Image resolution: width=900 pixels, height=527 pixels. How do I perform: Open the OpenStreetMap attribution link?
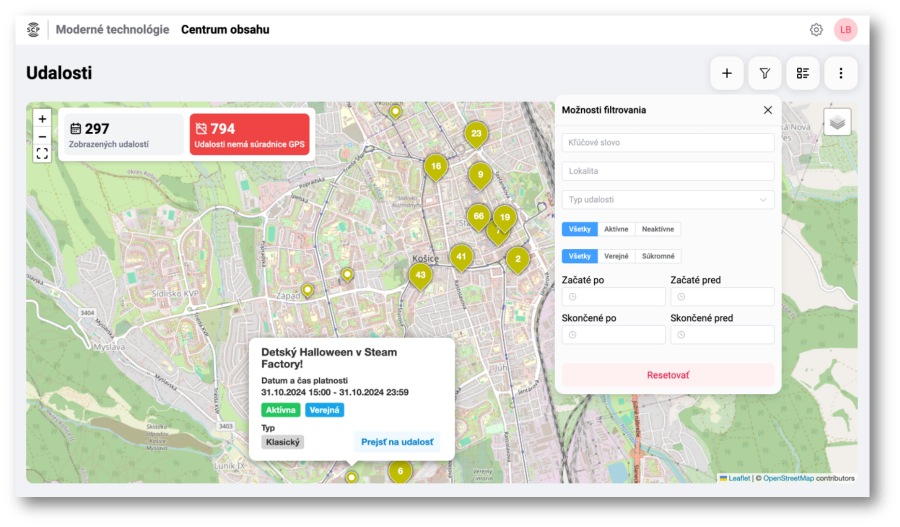coord(788,478)
